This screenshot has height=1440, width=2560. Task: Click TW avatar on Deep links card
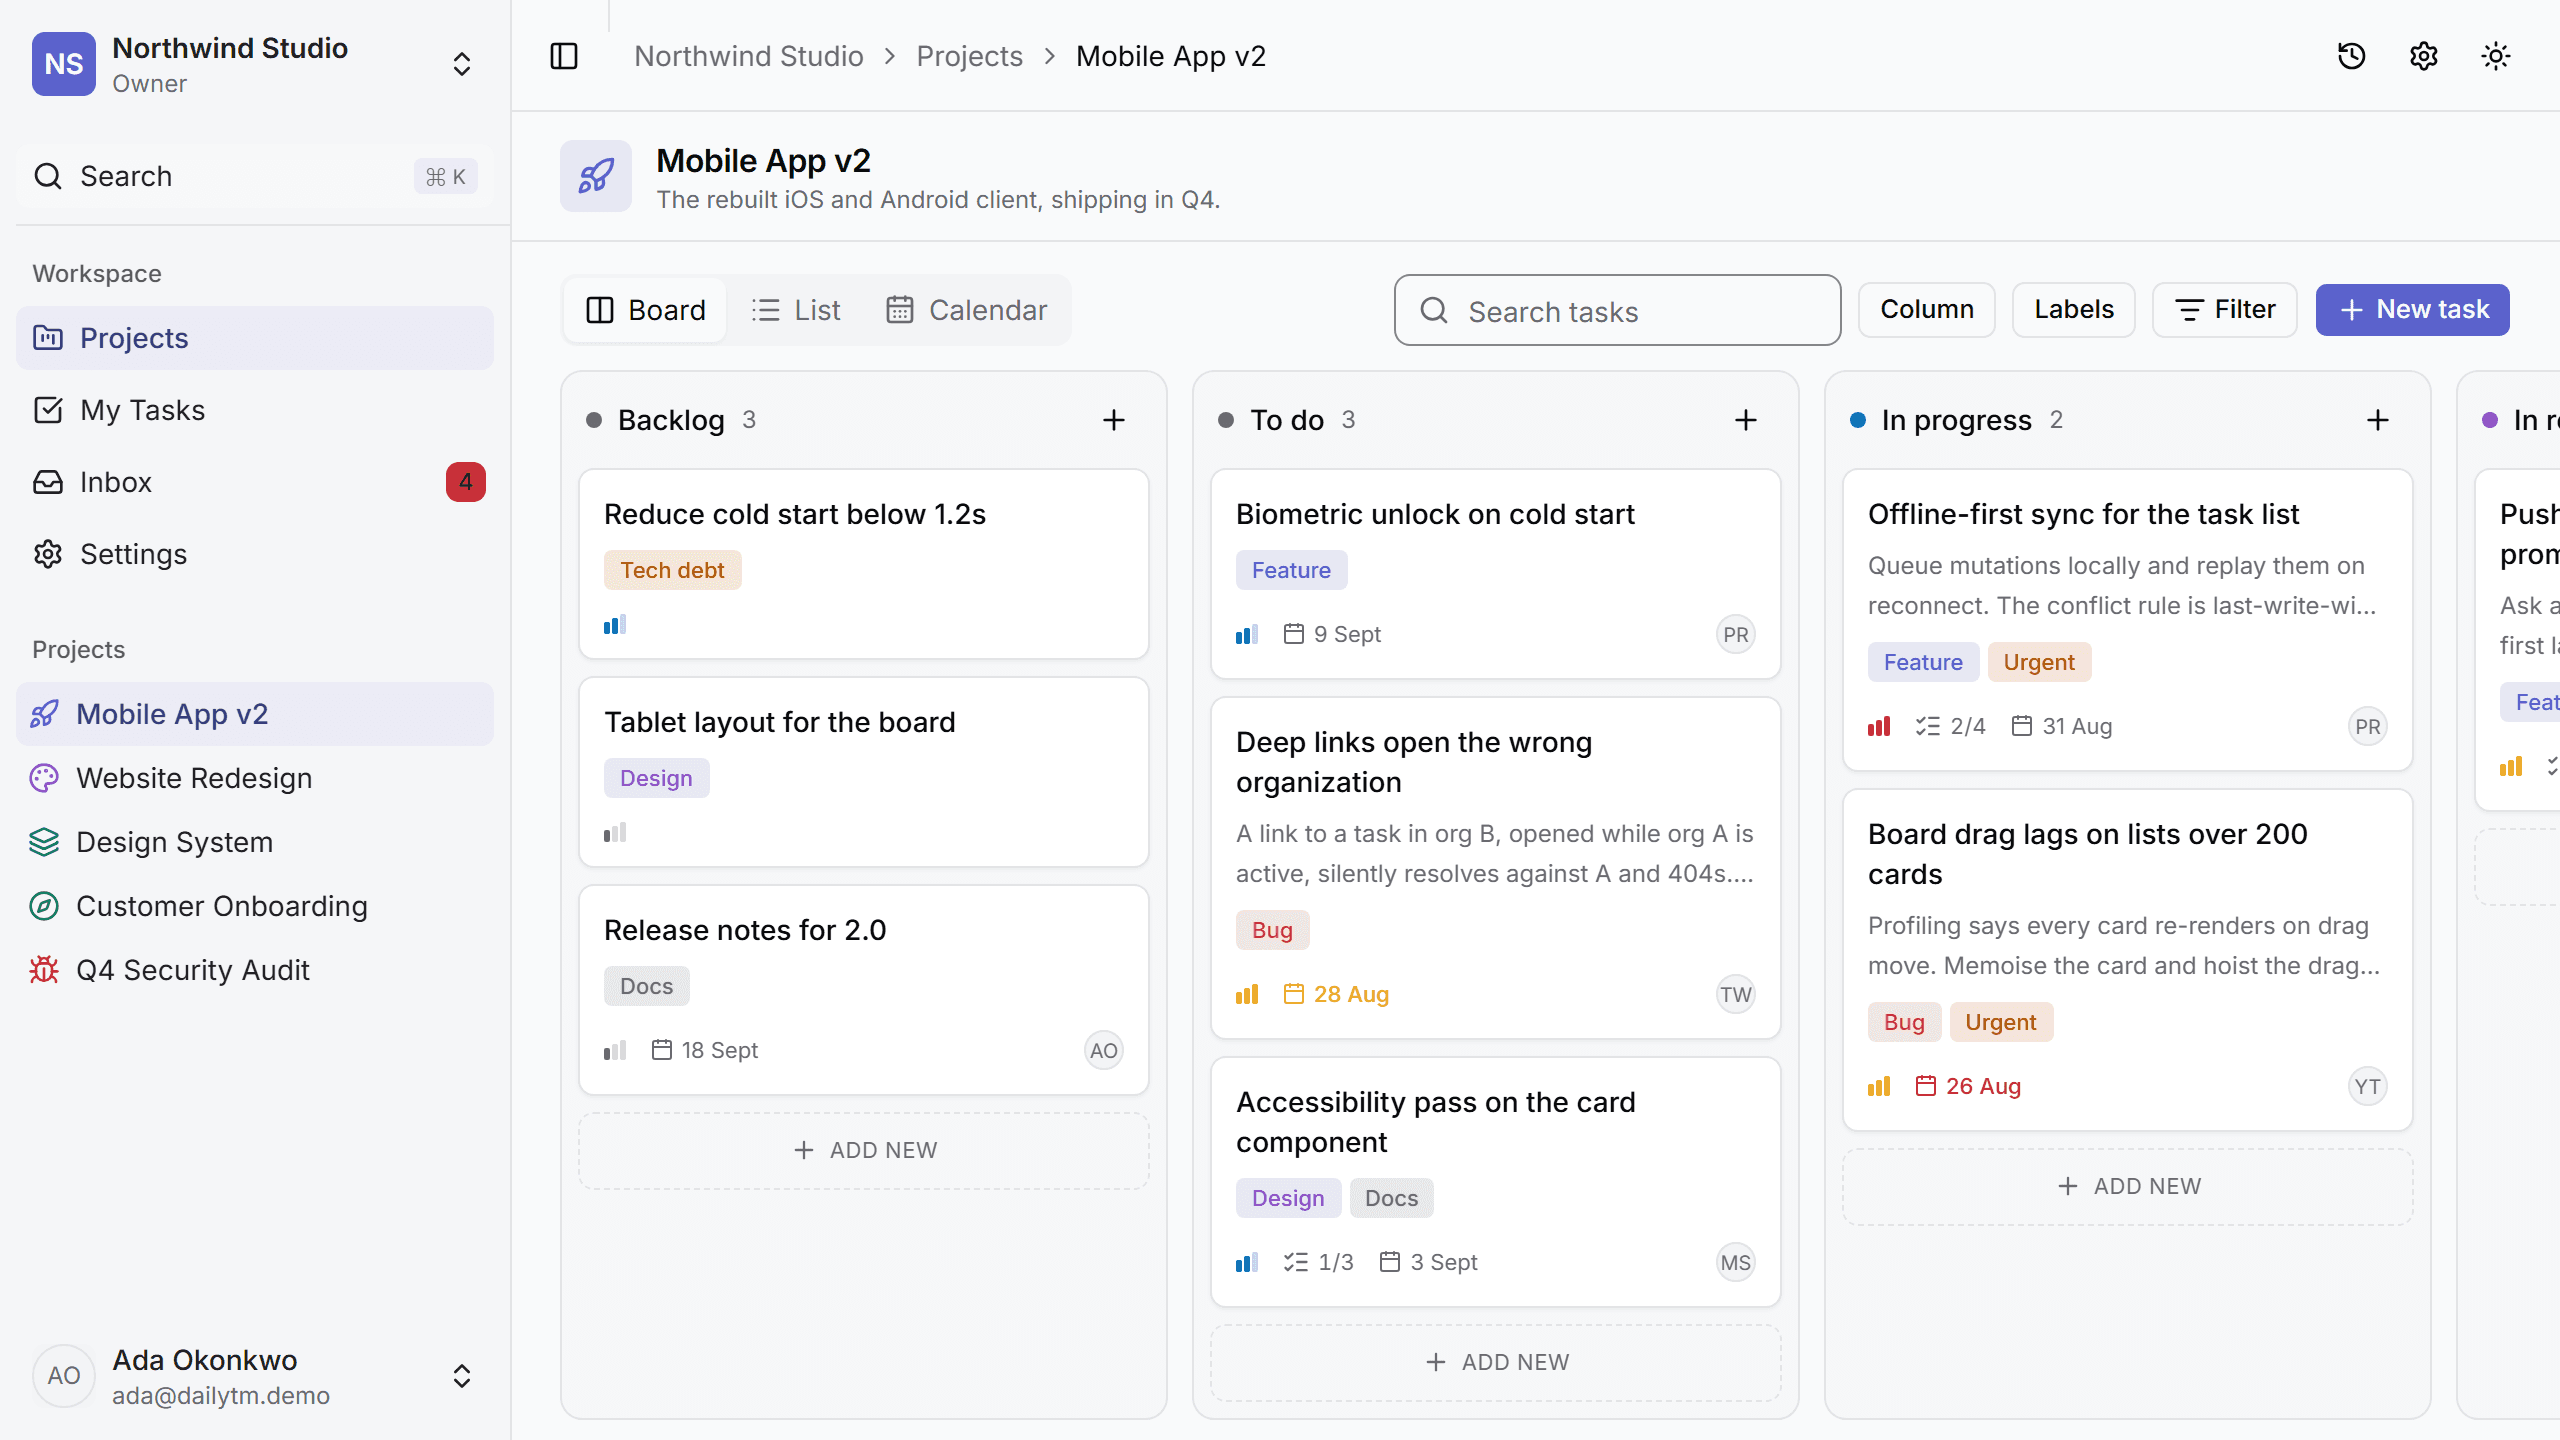click(x=1736, y=994)
